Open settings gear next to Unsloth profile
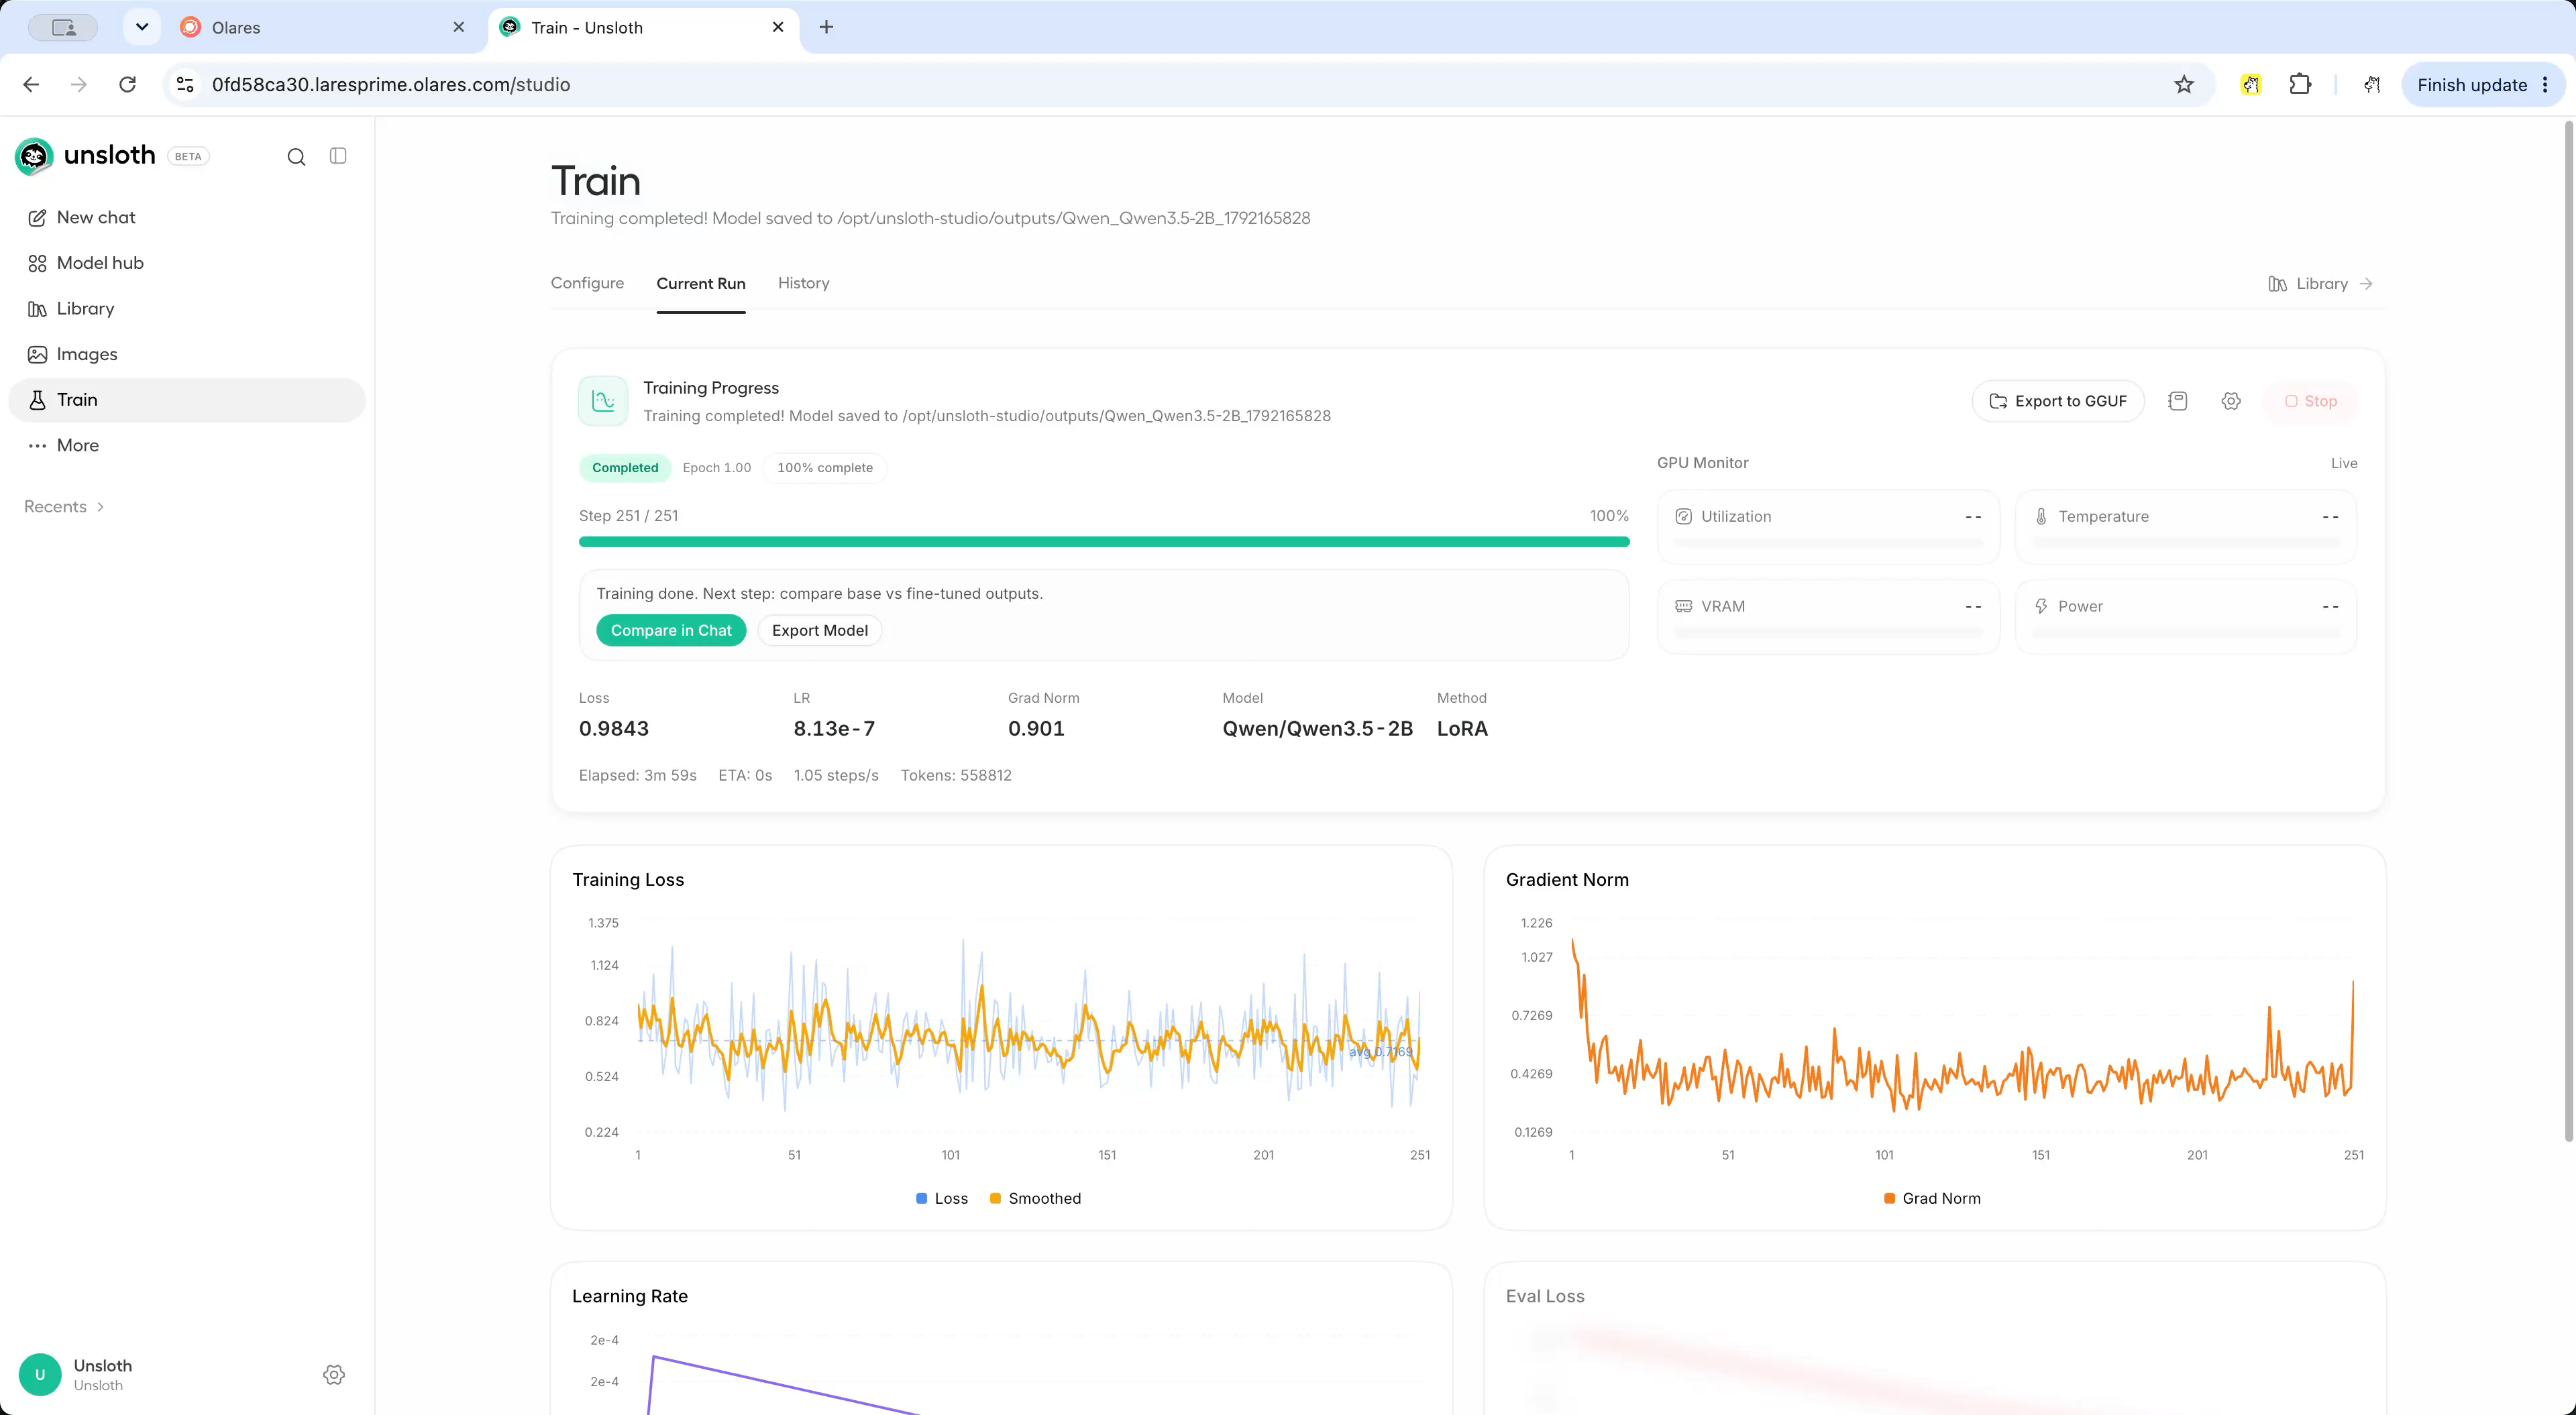 point(334,1375)
